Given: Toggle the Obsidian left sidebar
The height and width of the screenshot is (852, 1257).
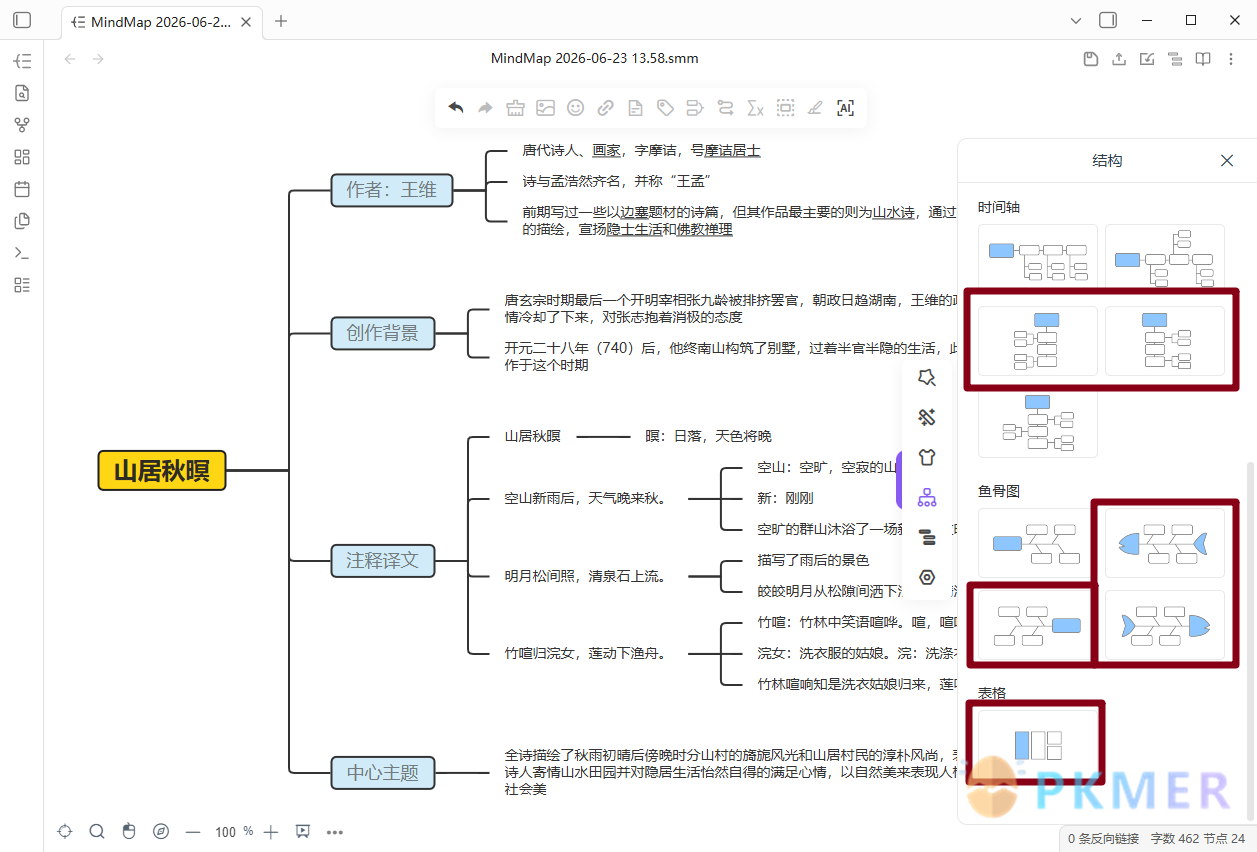Looking at the screenshot, I should tap(22, 20).
